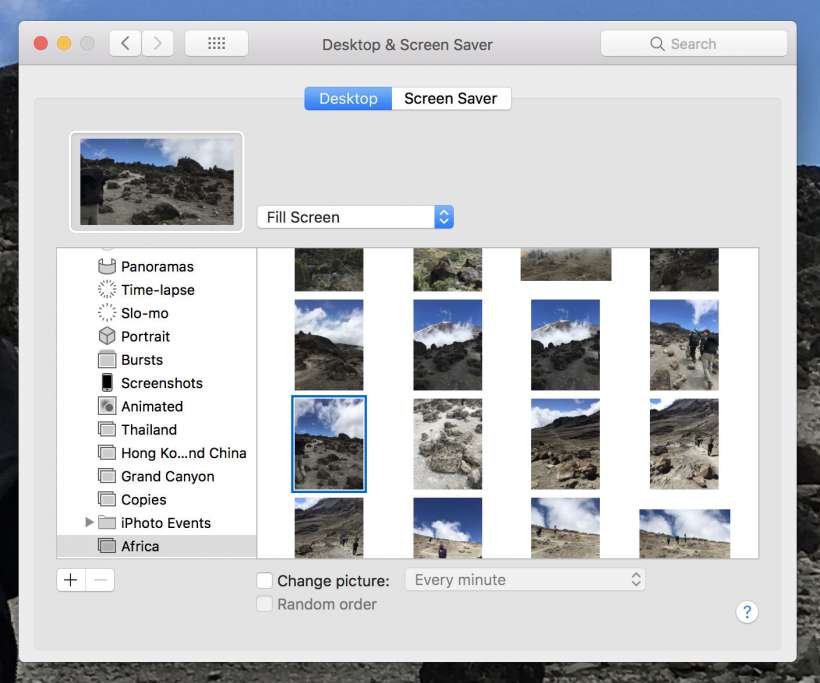Select the Screenshots label
This screenshot has width=820, height=683.
click(x=162, y=383)
